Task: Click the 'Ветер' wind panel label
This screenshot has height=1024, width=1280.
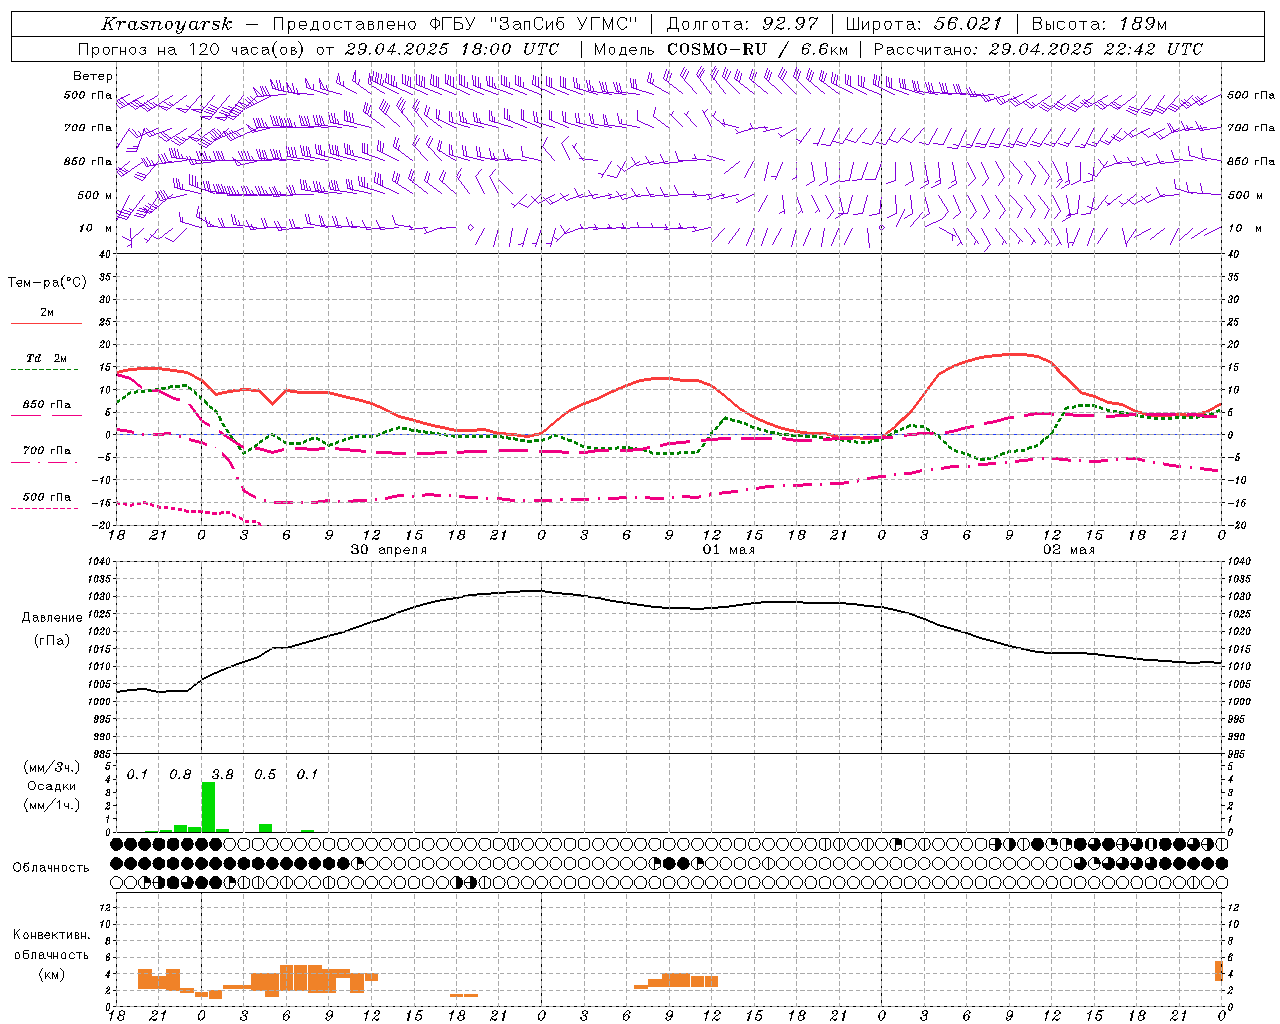Action: pos(93,76)
